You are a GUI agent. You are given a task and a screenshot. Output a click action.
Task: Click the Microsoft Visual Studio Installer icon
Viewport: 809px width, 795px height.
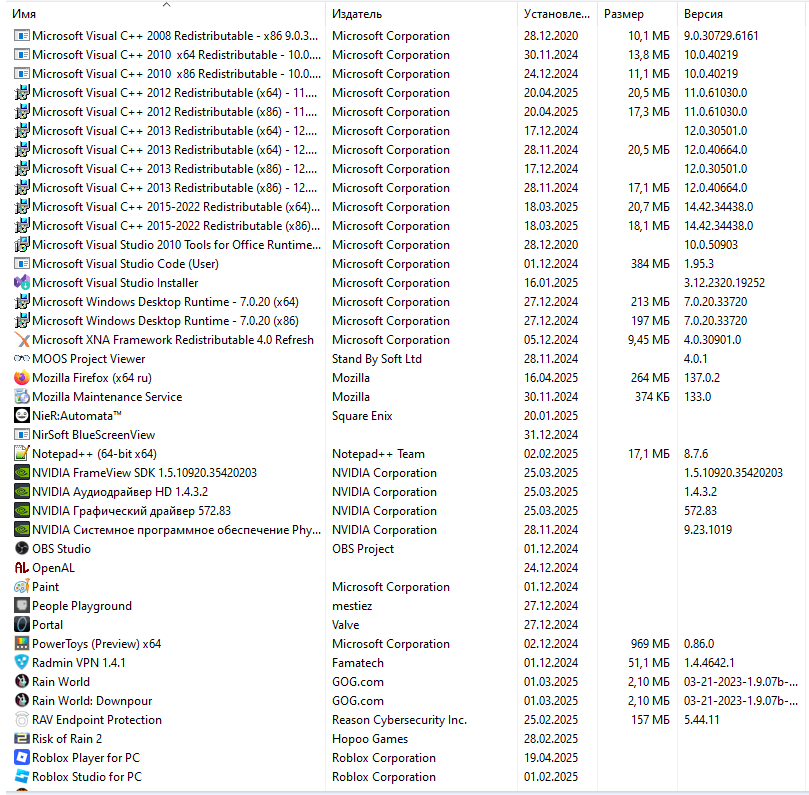click(22, 283)
